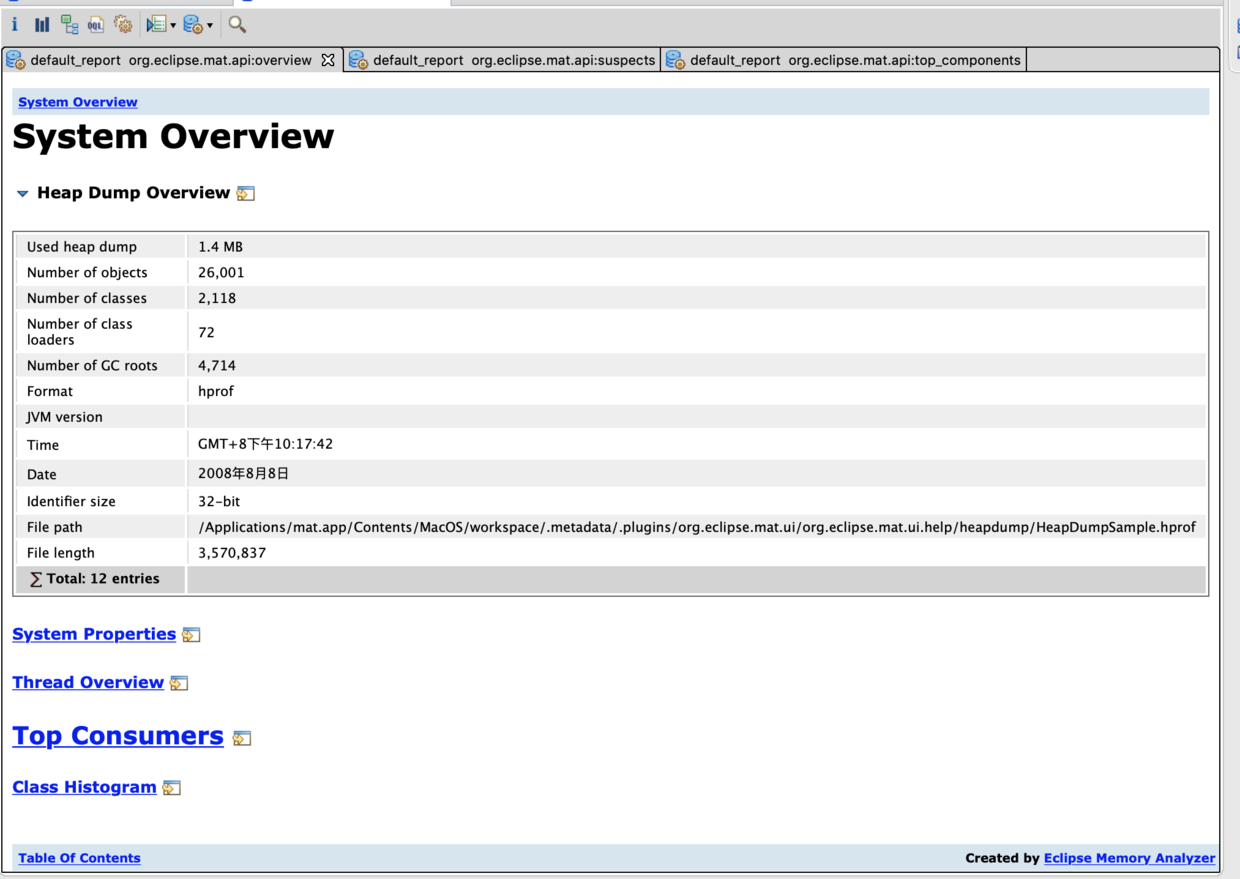This screenshot has width=1240, height=879.
Task: Select the hprof format value
Action: 216,391
